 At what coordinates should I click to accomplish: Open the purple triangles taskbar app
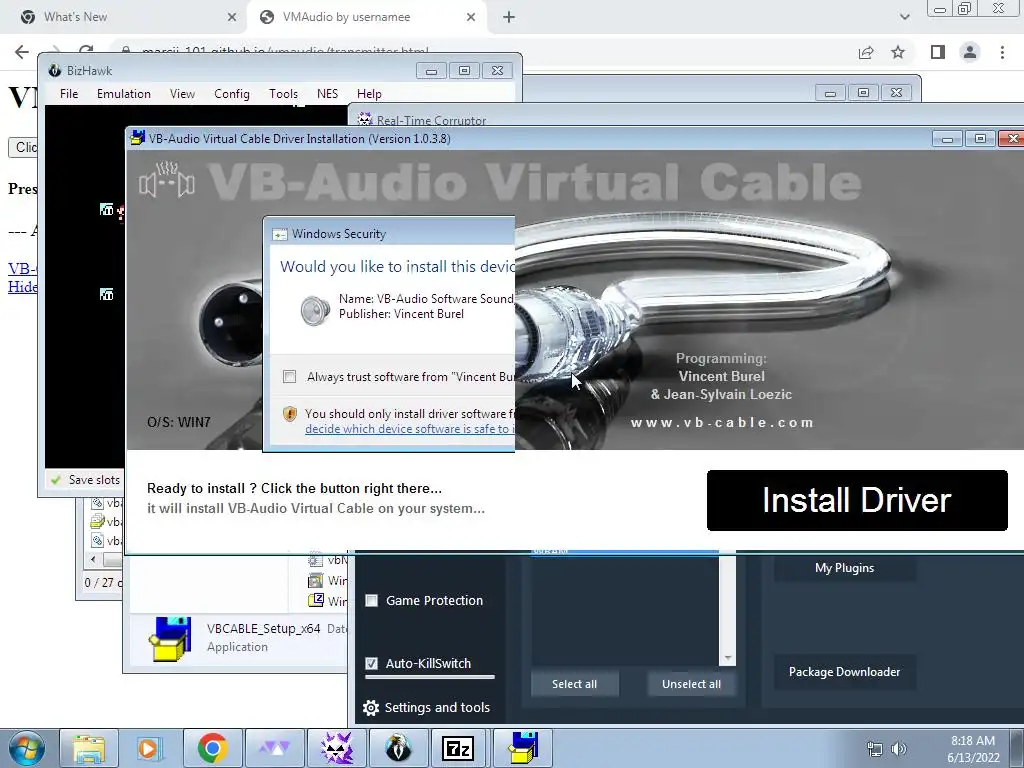[x=274, y=748]
